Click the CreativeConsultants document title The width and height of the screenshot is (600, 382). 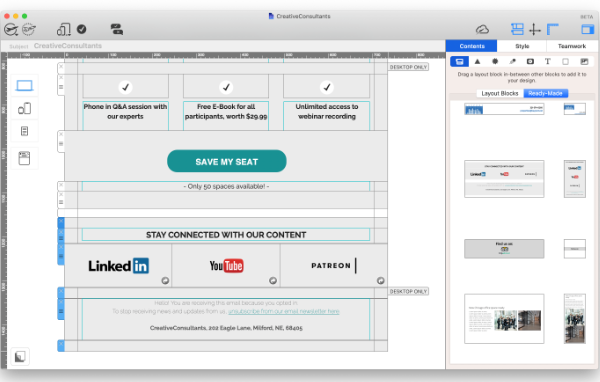click(303, 16)
